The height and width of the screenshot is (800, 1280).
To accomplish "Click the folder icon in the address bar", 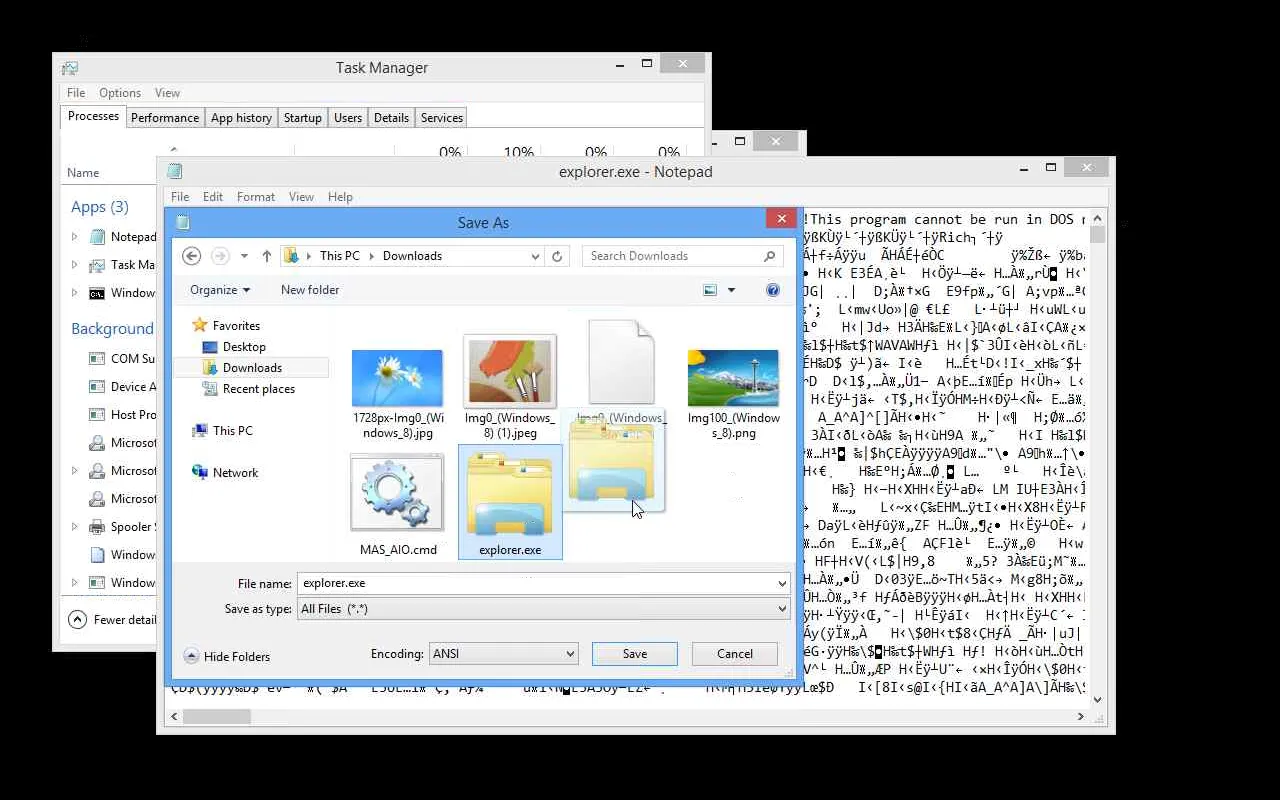I will (x=292, y=256).
